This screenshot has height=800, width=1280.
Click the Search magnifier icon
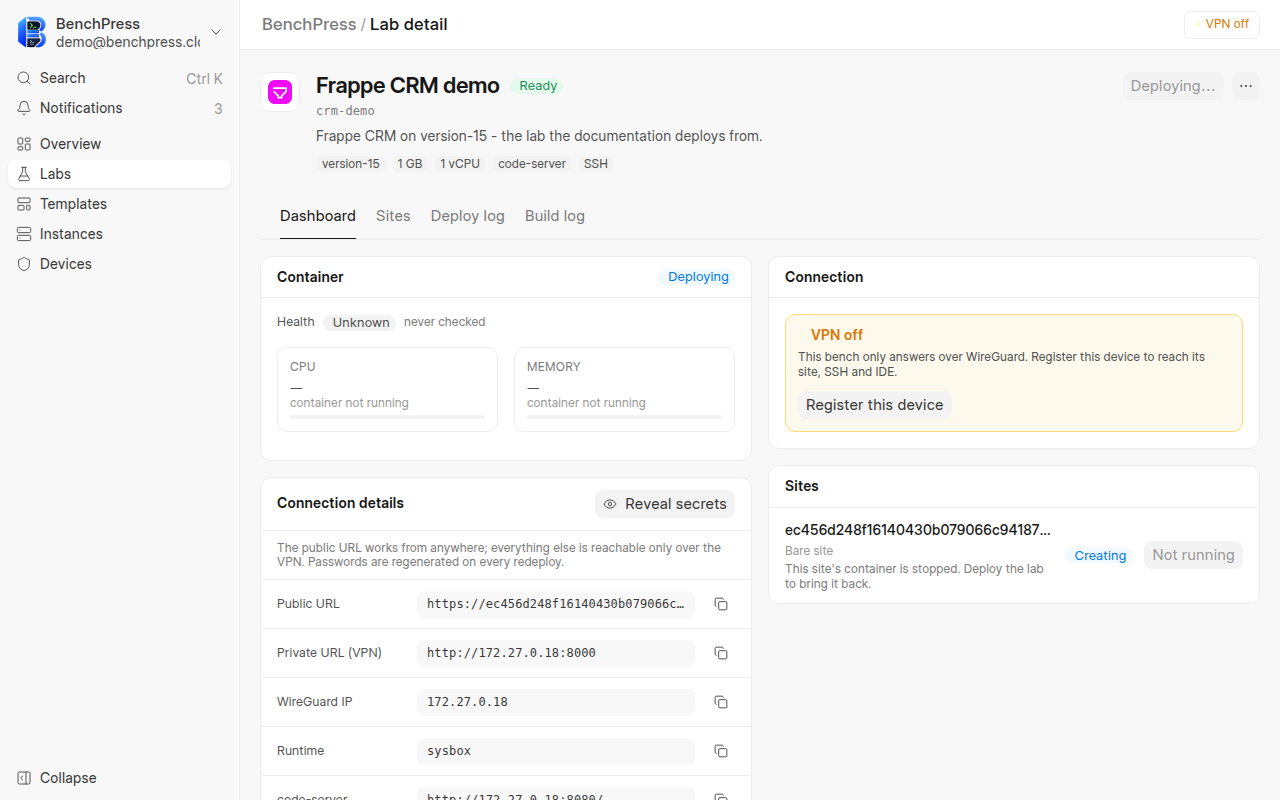coord(25,78)
